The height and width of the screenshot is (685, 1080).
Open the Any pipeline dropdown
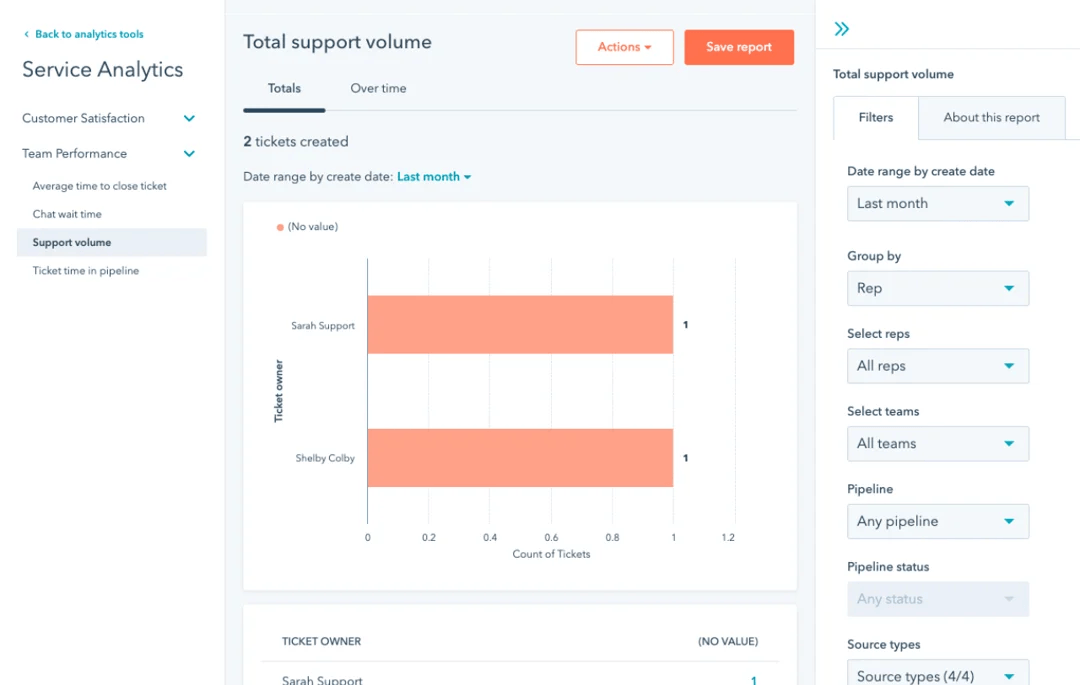click(937, 521)
